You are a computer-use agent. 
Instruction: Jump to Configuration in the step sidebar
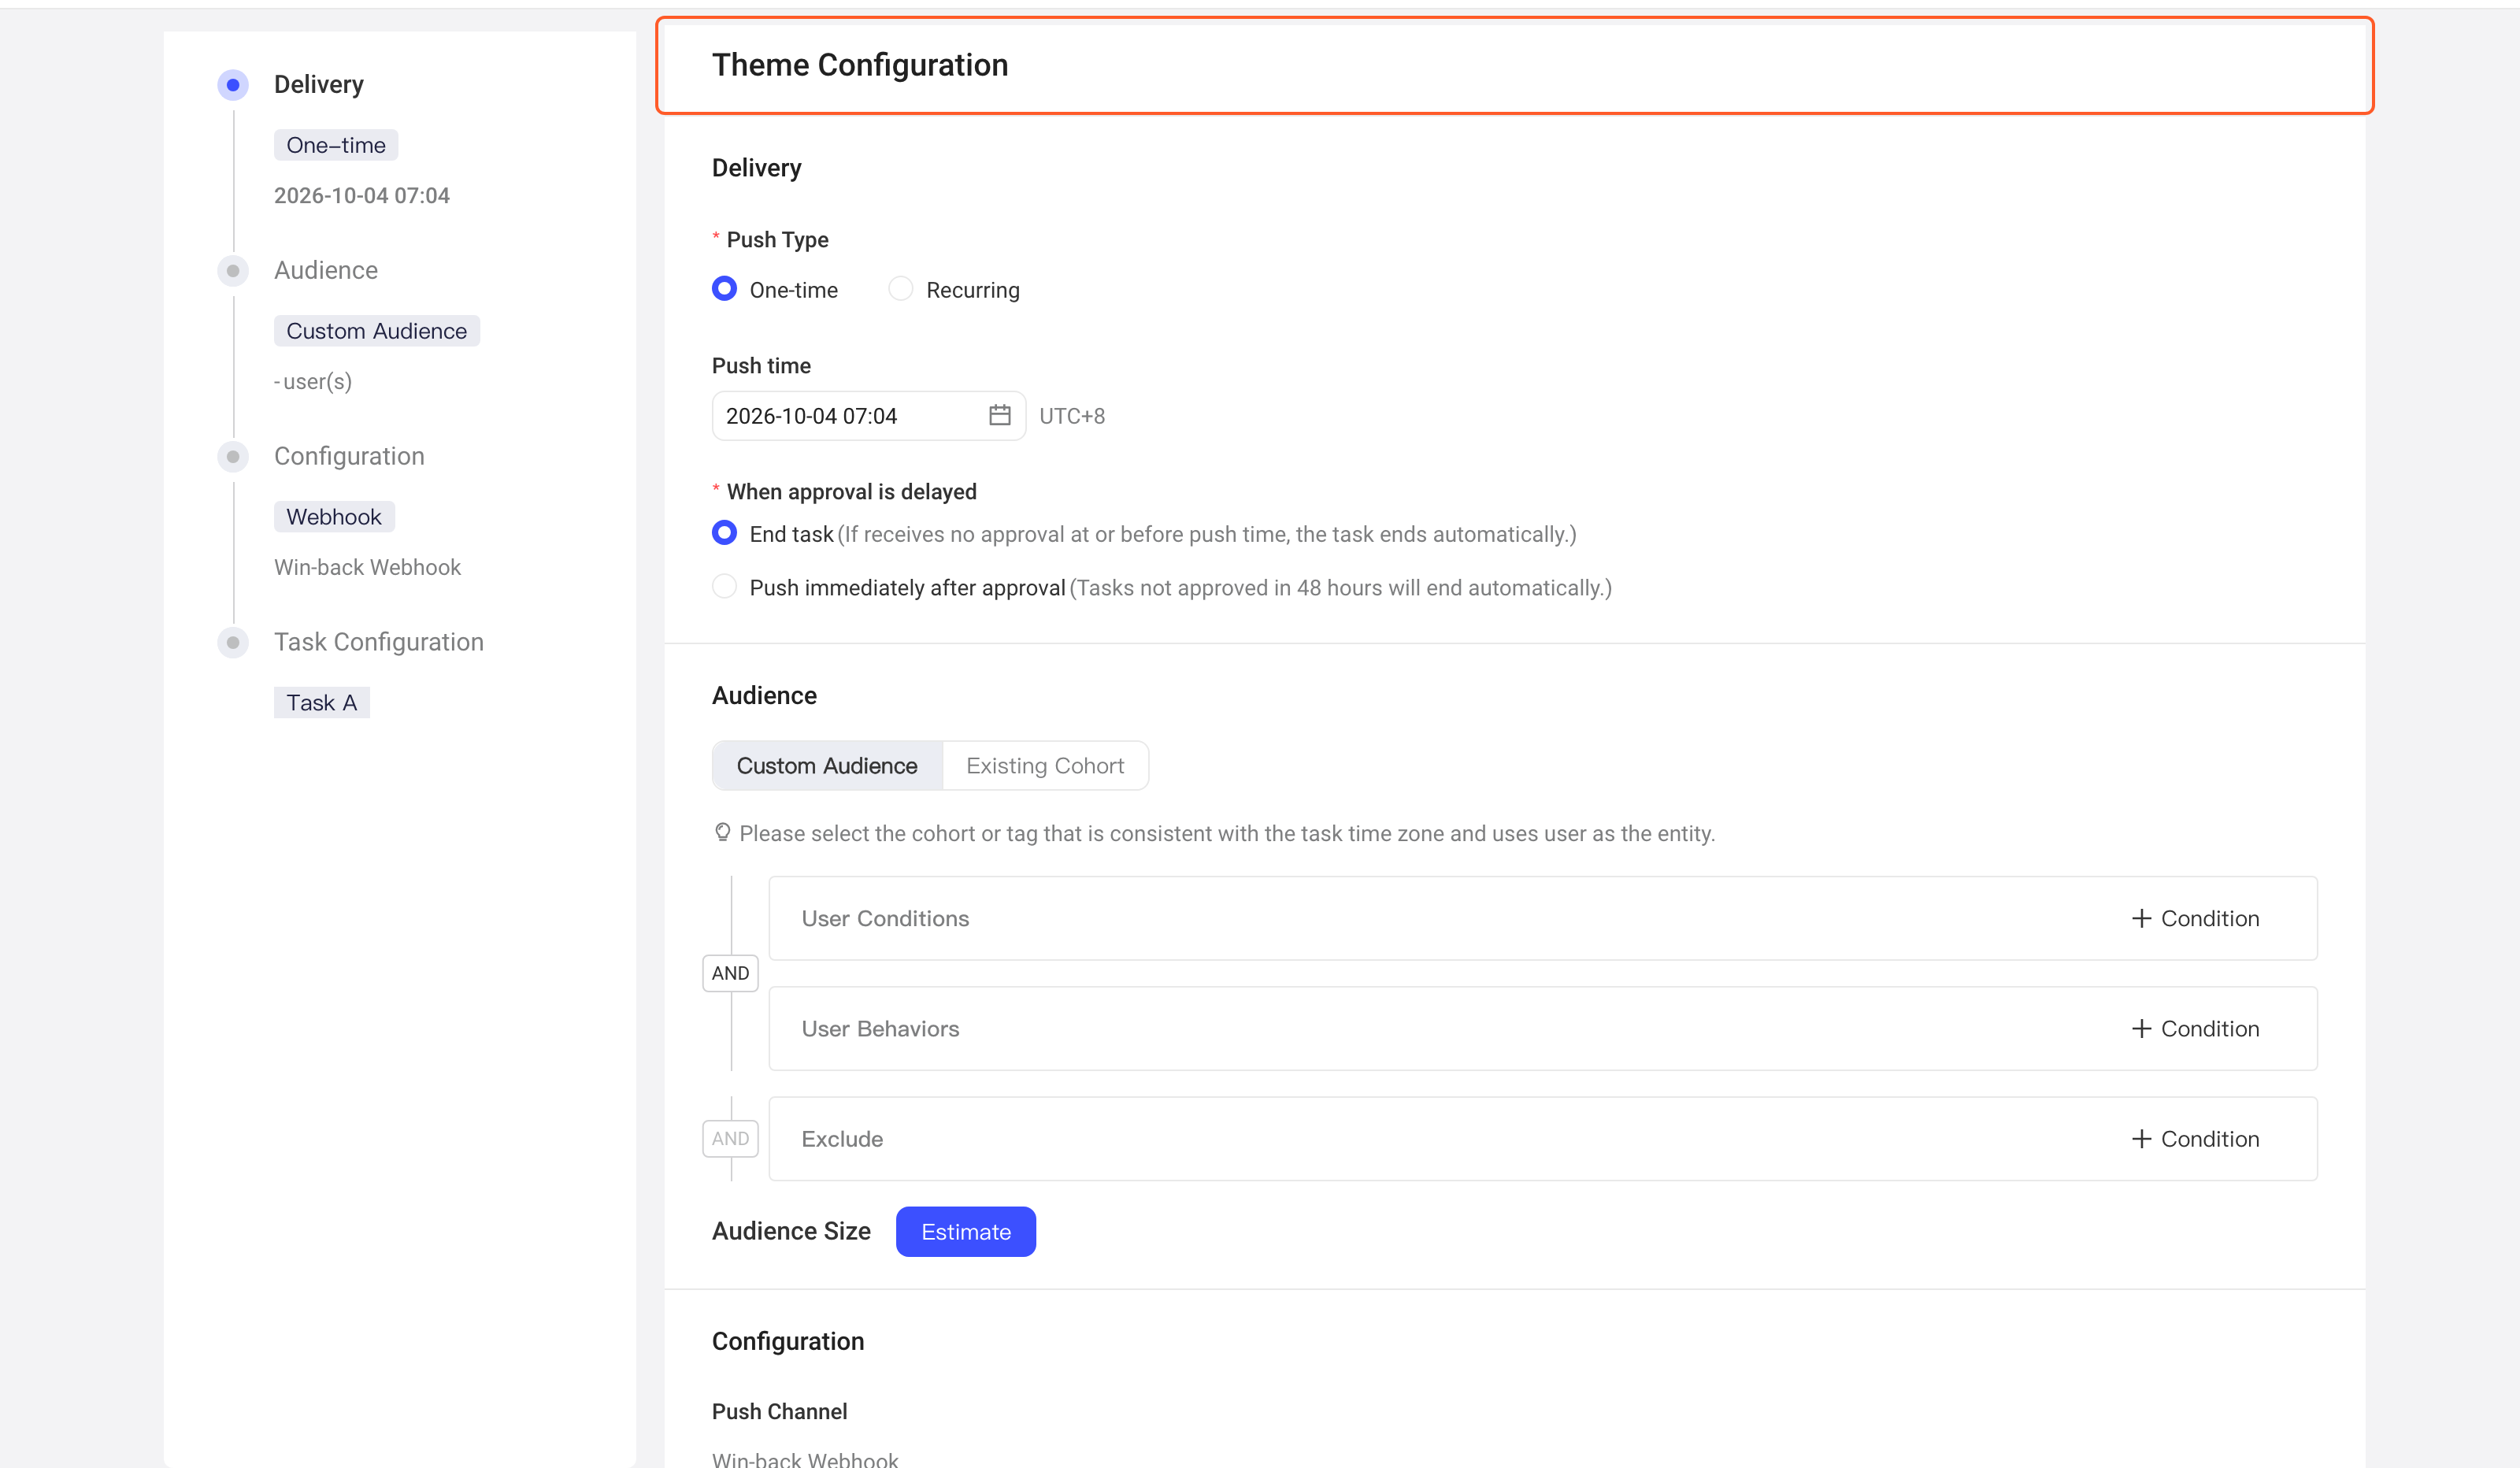point(349,457)
